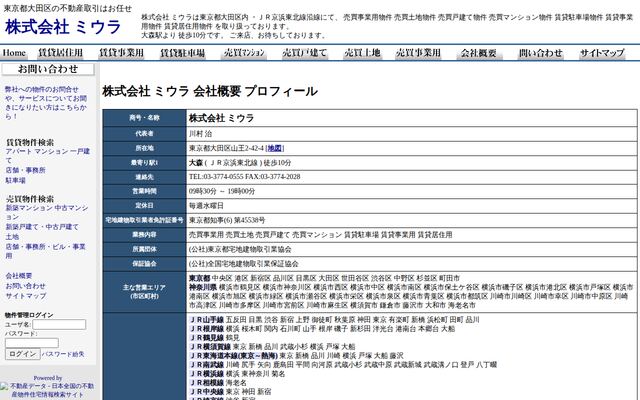Select the business hours 09時30分 text
The image size is (640, 400).
pyautogui.click(x=202, y=191)
